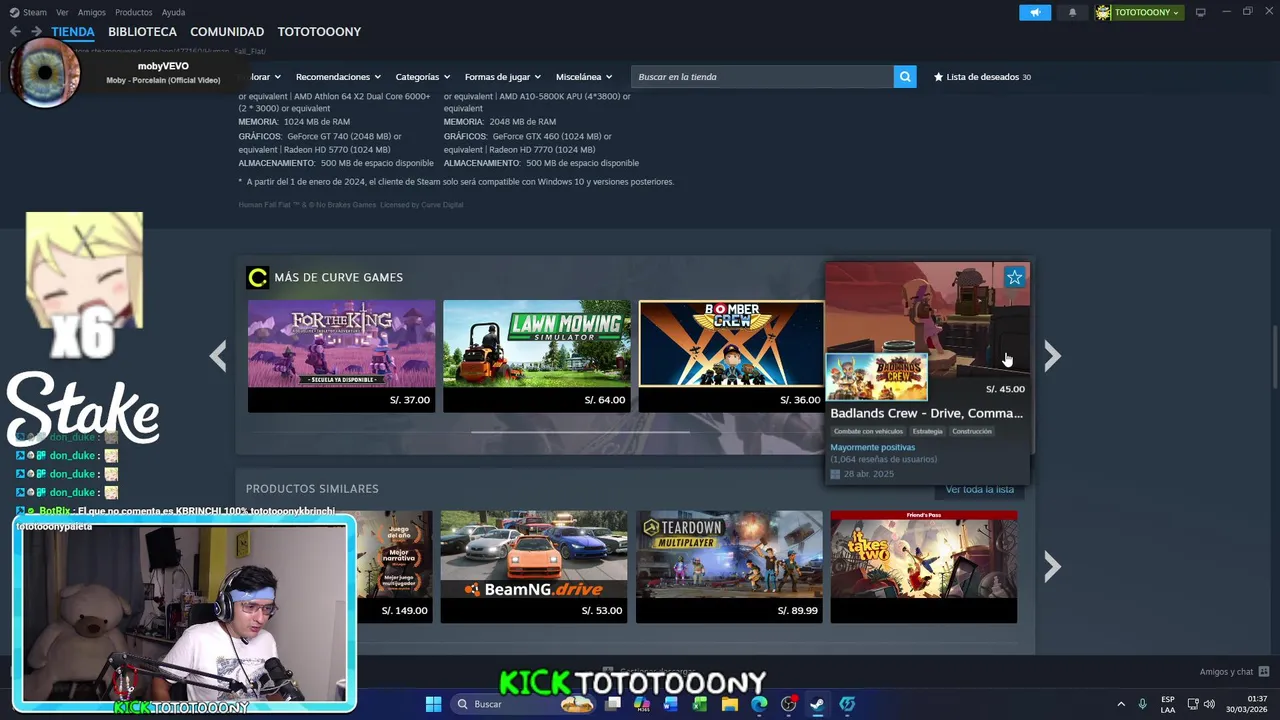Open OBS Studio from the taskbar
This screenshot has width=1280, height=720.
coord(789,704)
